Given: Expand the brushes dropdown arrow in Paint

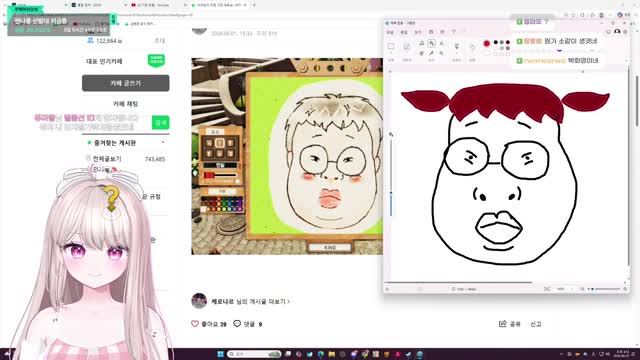Looking at the screenshot, I should pos(457,53).
